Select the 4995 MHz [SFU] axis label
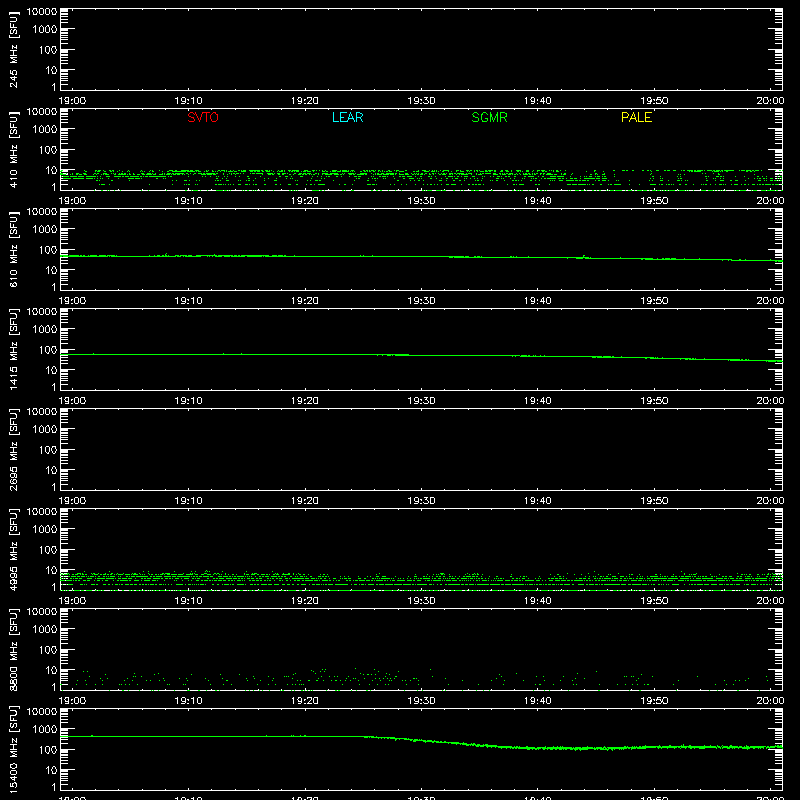 [14, 550]
